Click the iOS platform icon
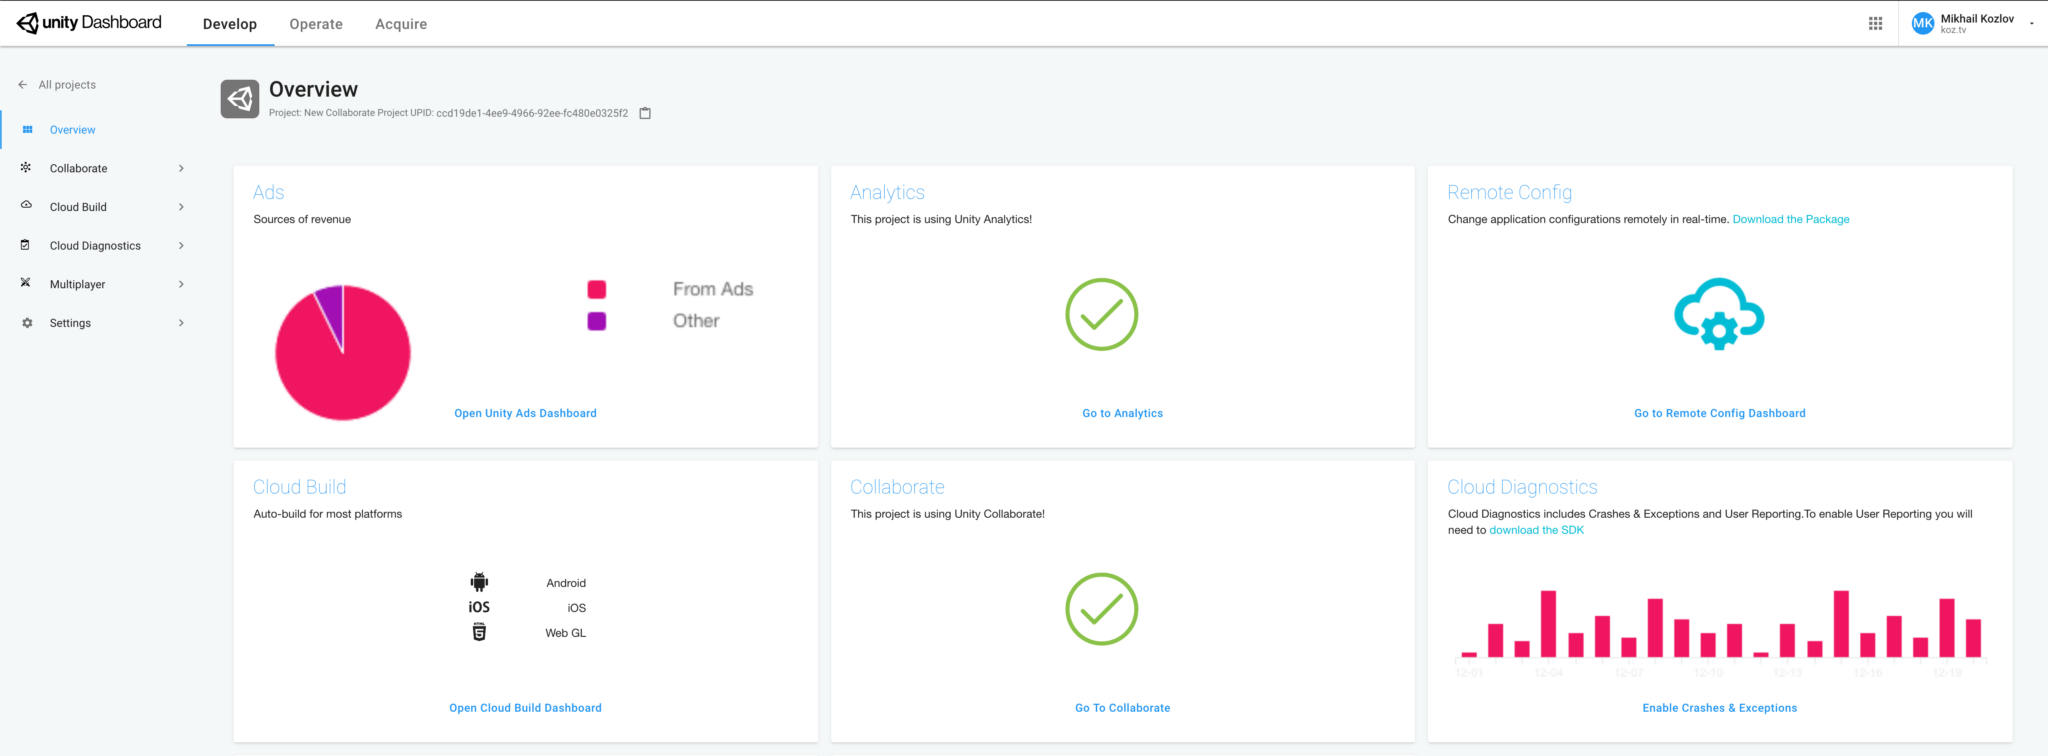 click(479, 607)
